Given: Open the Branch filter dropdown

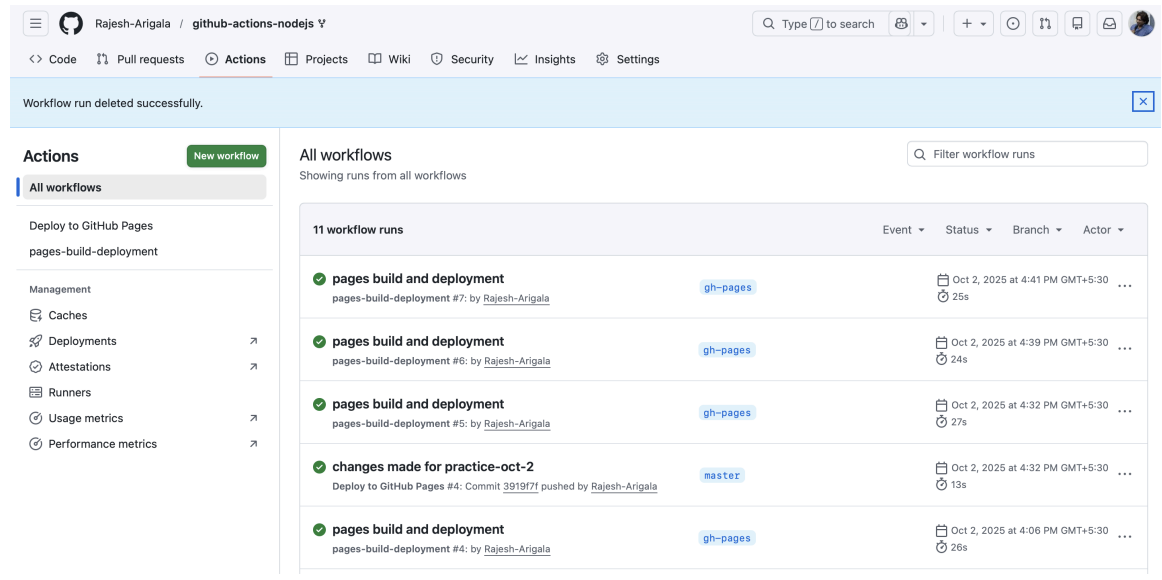Looking at the screenshot, I should click(1038, 230).
